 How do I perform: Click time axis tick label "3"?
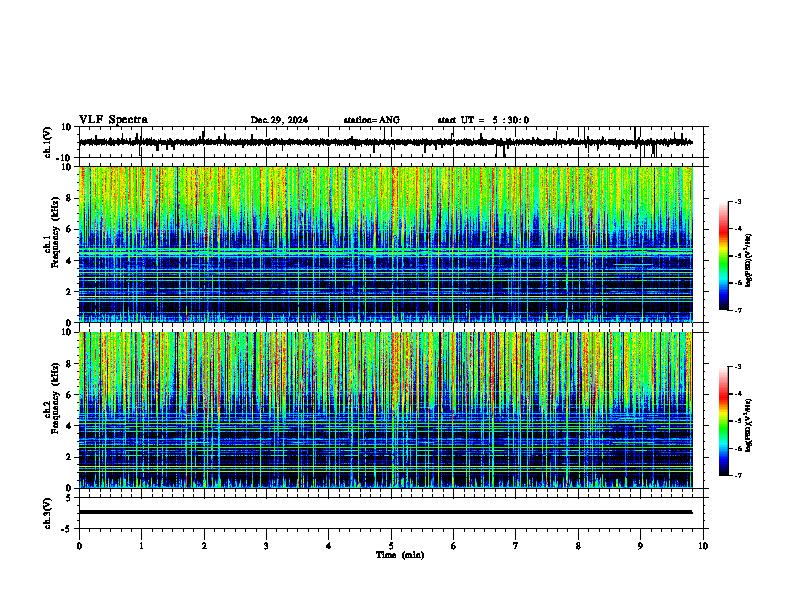click(266, 546)
